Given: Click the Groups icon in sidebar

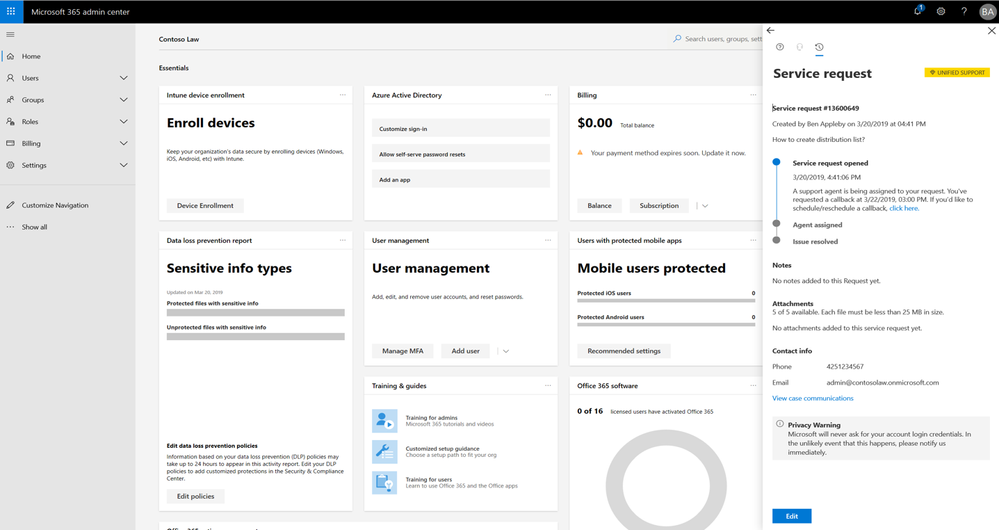Looking at the screenshot, I should point(10,99).
